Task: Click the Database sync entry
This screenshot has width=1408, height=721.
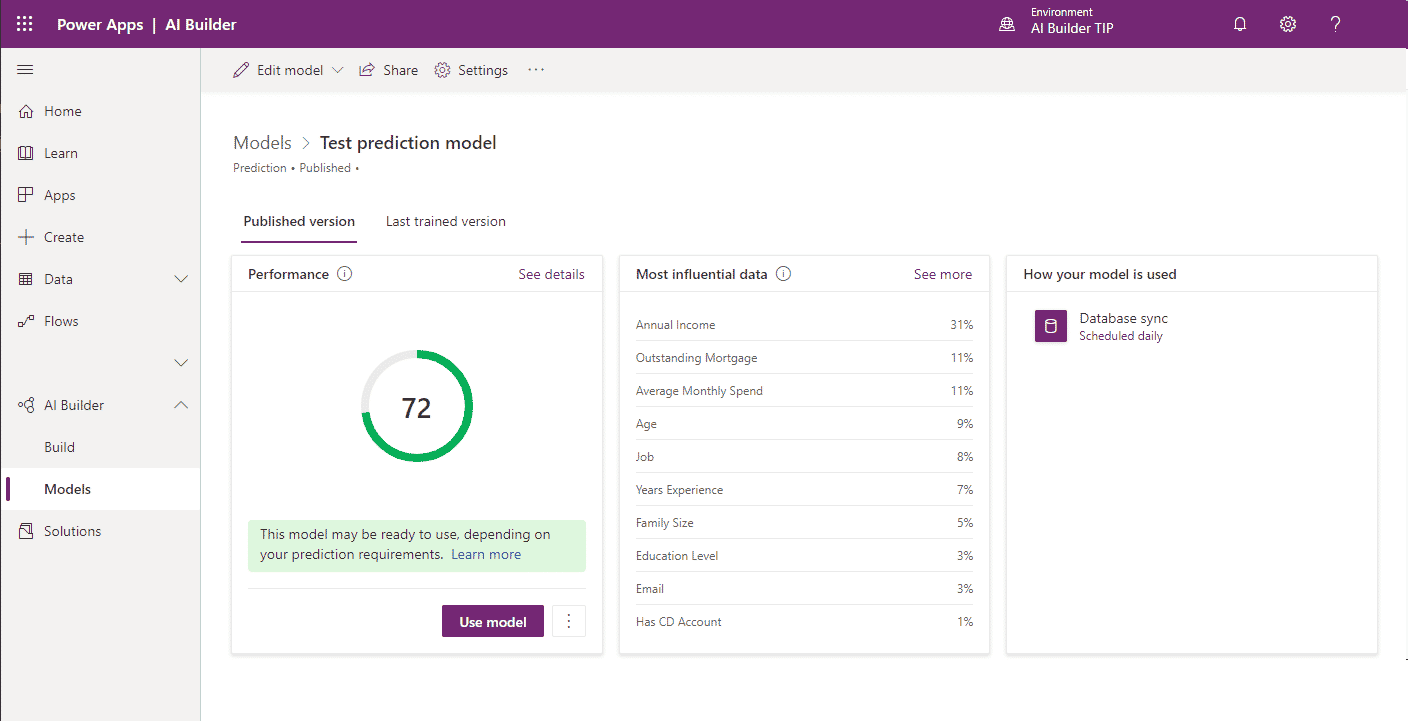Action: [x=1101, y=326]
